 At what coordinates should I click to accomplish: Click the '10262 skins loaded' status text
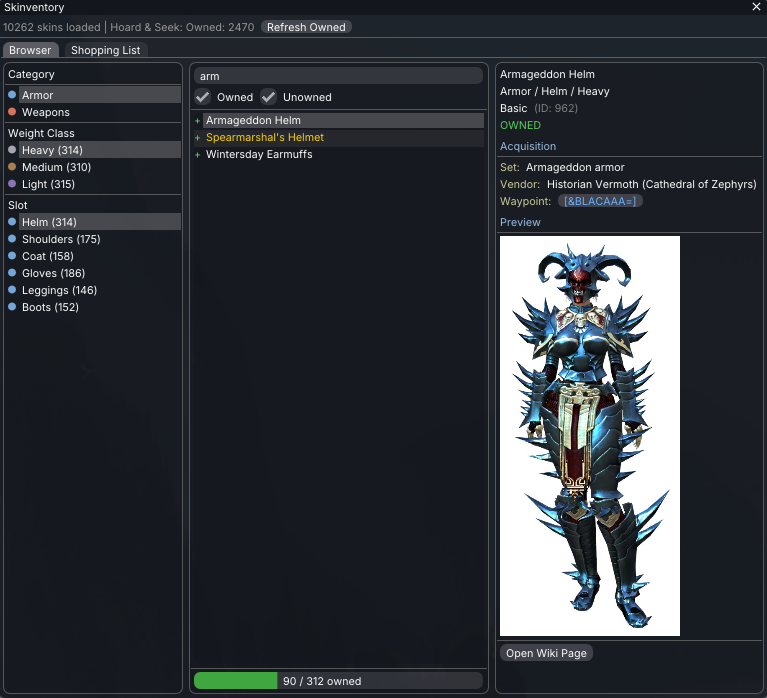[x=51, y=27]
